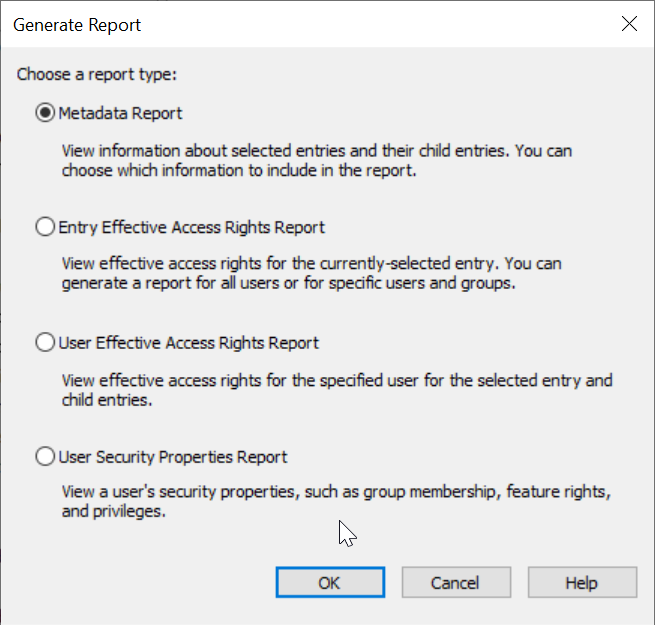Image resolution: width=655 pixels, height=625 pixels.
Task: Click the 'User Effective Access Rights Report' label
Action: coord(188,343)
